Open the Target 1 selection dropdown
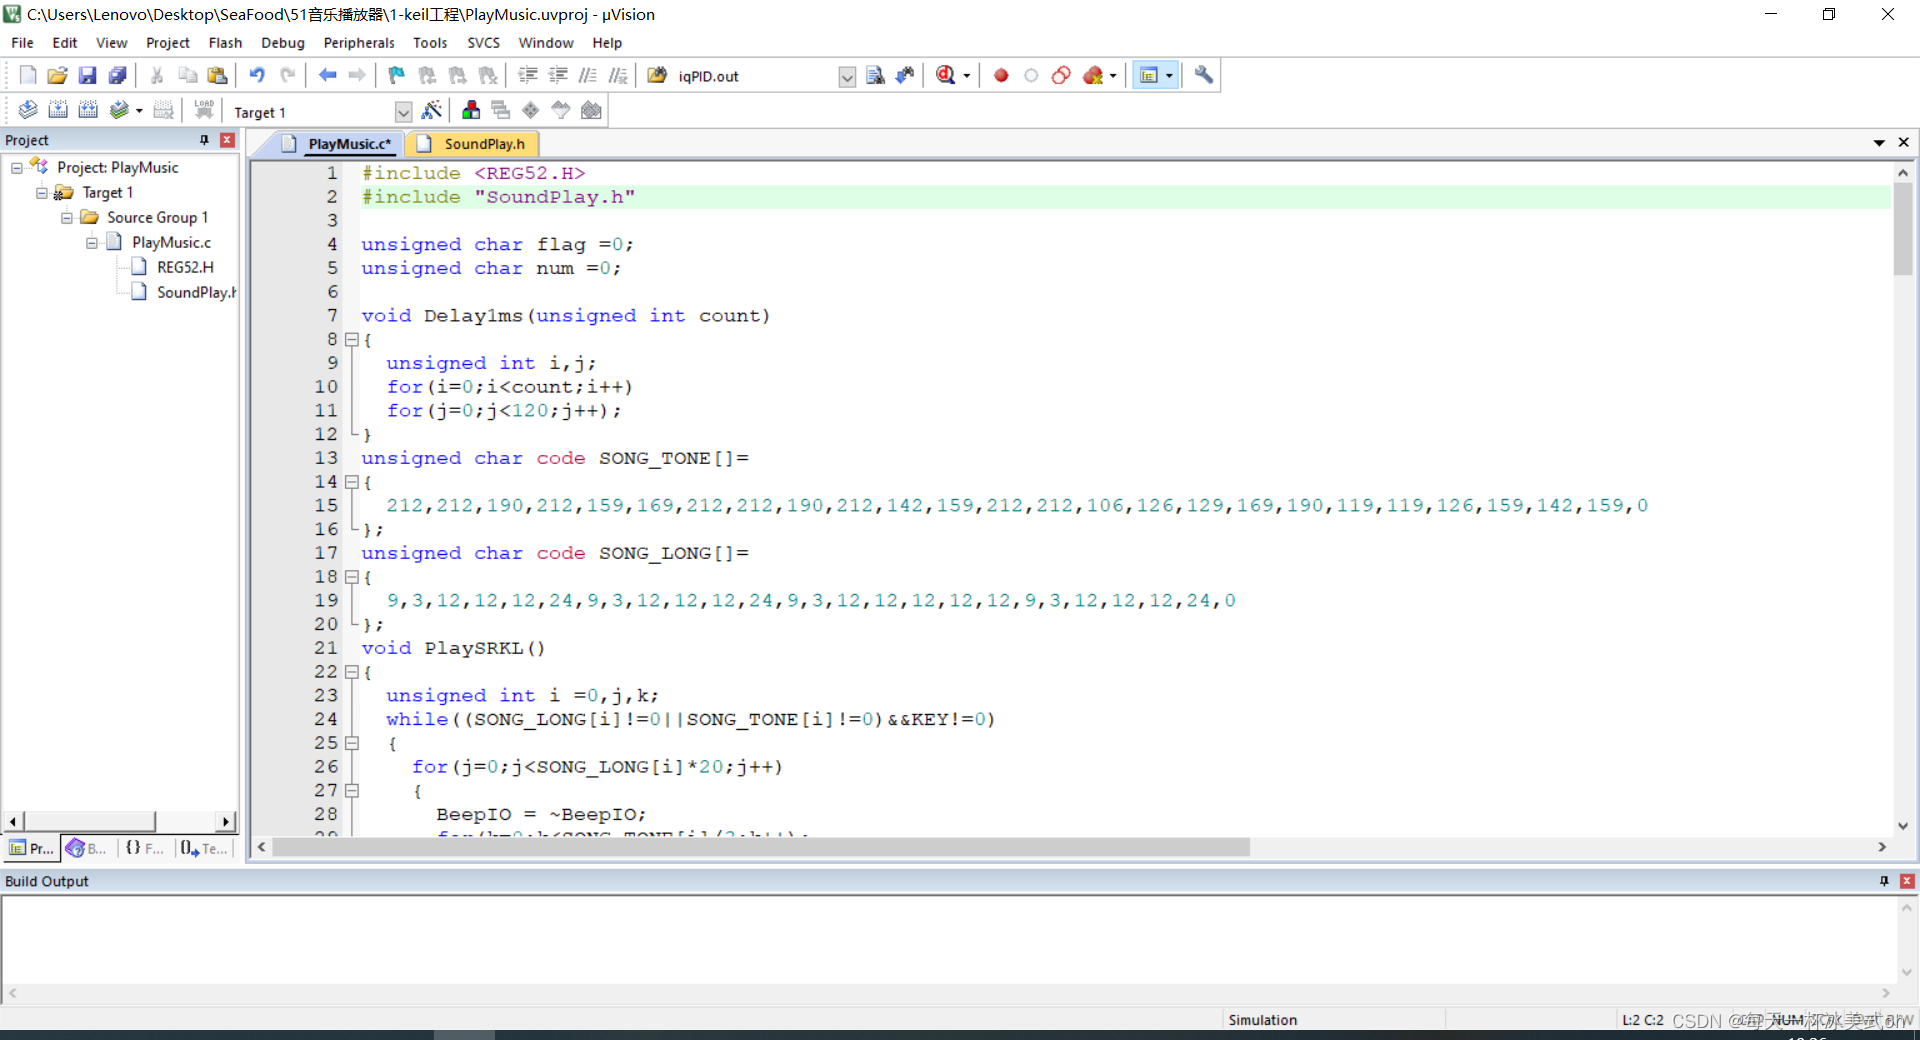1920x1040 pixels. (403, 112)
